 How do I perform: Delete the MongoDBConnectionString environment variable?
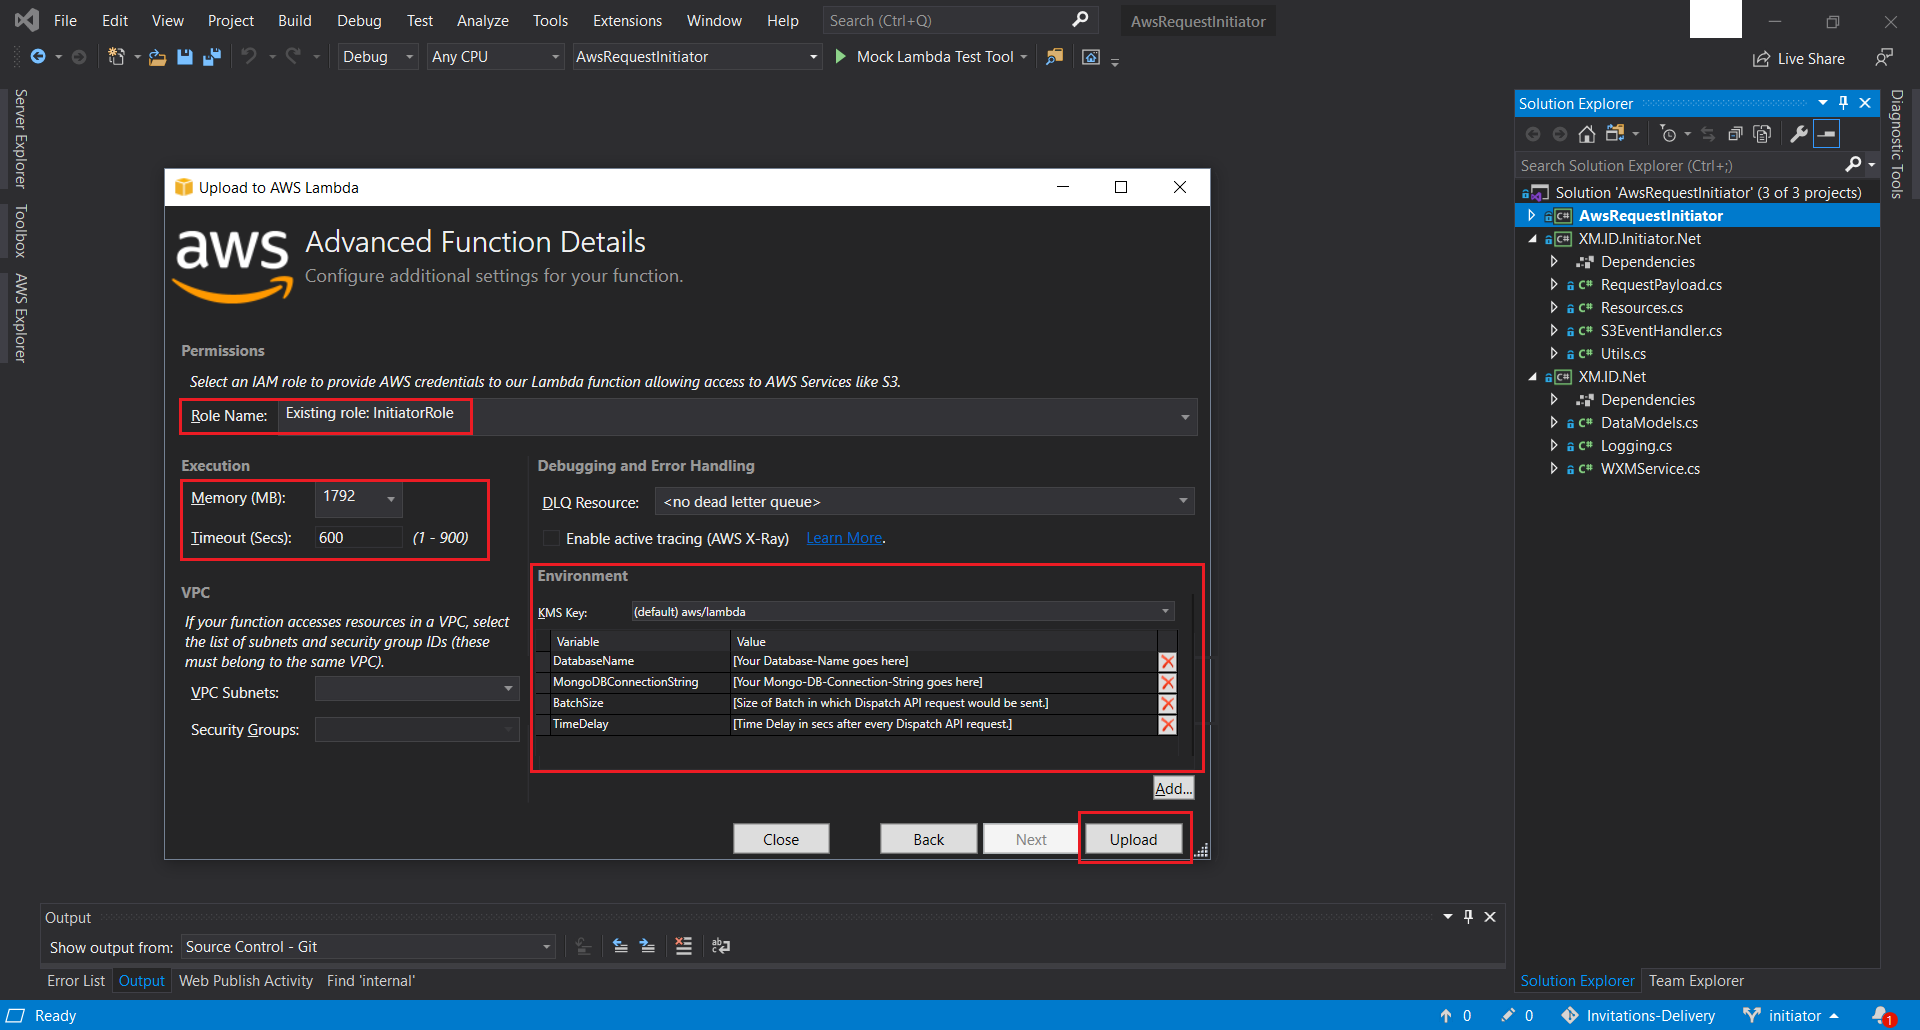coord(1167,683)
